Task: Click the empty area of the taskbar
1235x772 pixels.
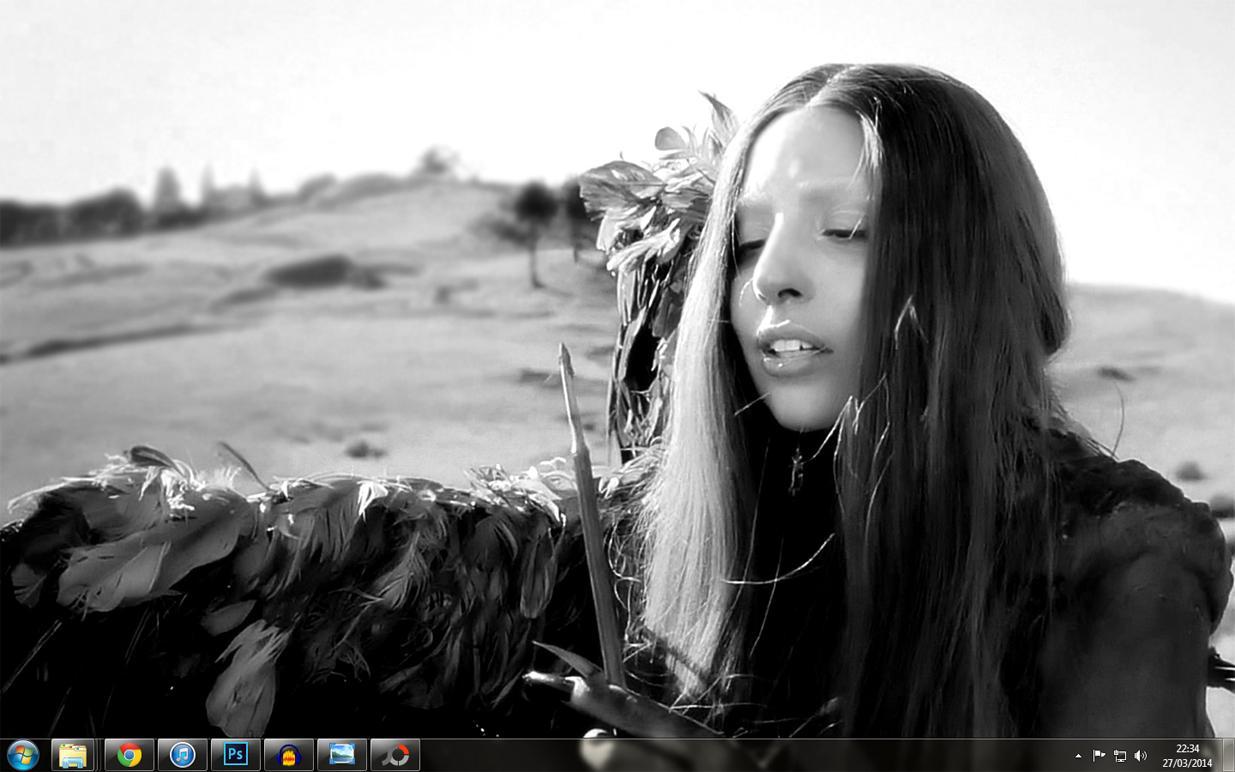Action: 750,756
